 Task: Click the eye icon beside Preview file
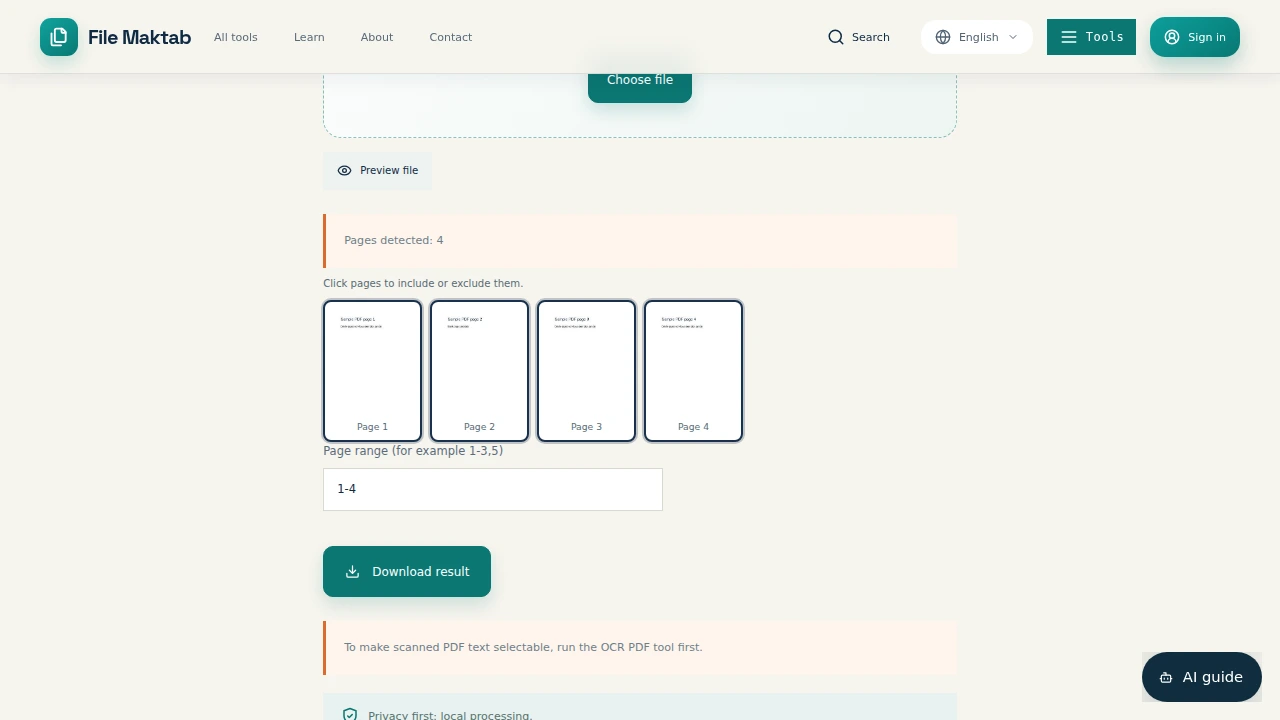[345, 171]
